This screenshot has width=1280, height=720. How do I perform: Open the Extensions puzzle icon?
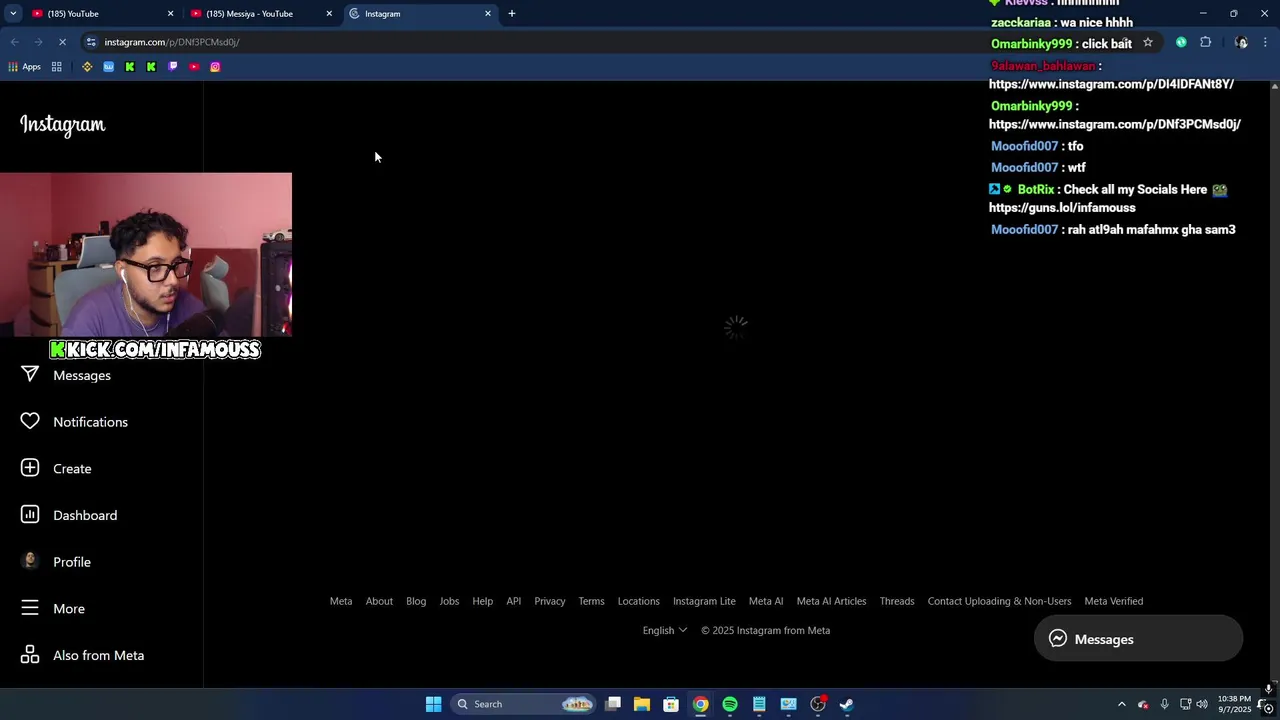pyautogui.click(x=1205, y=42)
